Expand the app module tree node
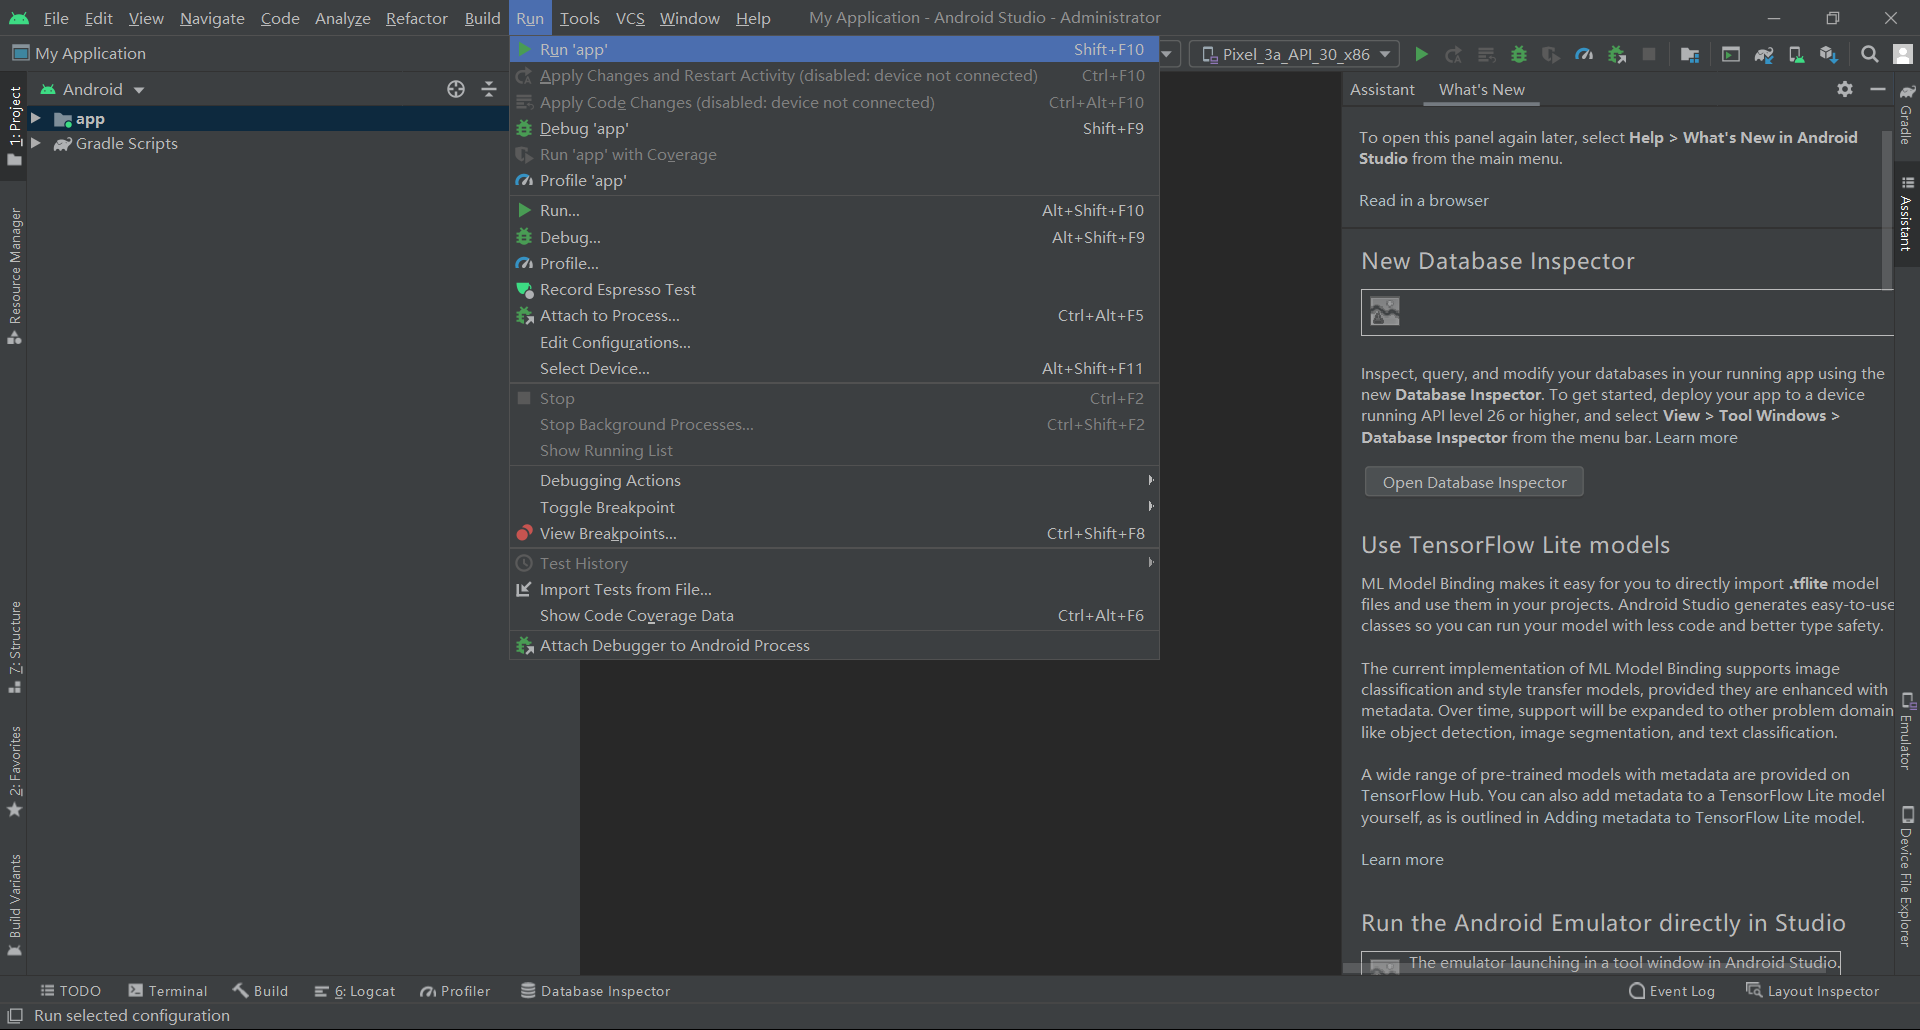The image size is (1920, 1030). (36, 118)
